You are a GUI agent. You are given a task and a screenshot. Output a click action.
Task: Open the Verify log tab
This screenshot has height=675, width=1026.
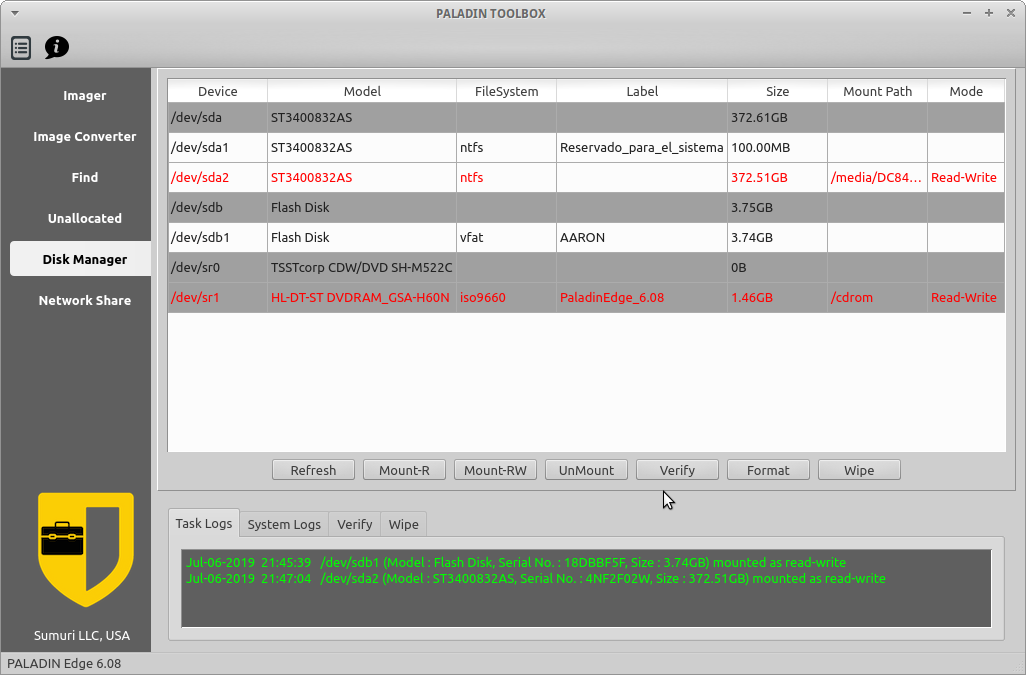(355, 524)
